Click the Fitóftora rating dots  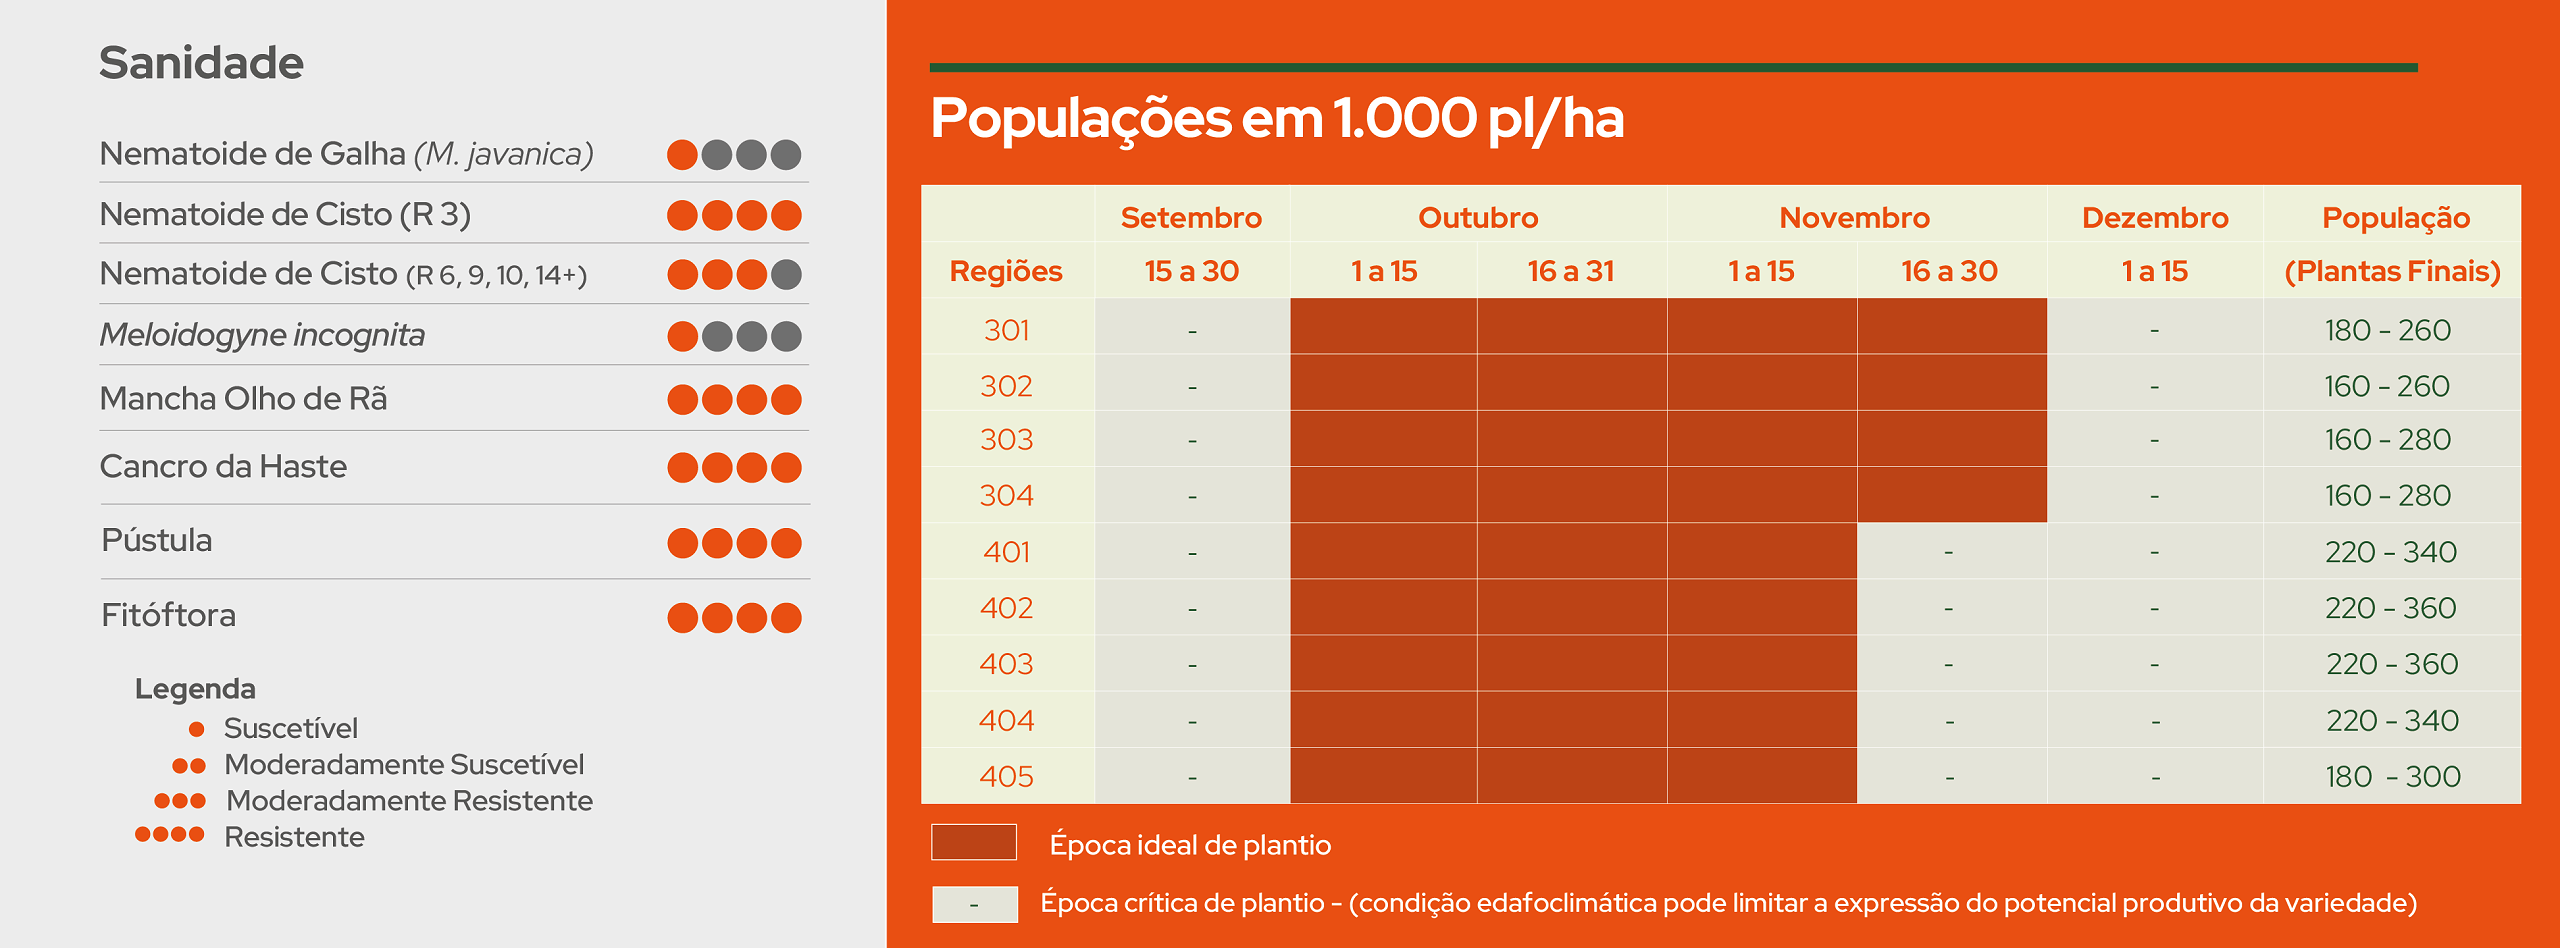[734, 618]
